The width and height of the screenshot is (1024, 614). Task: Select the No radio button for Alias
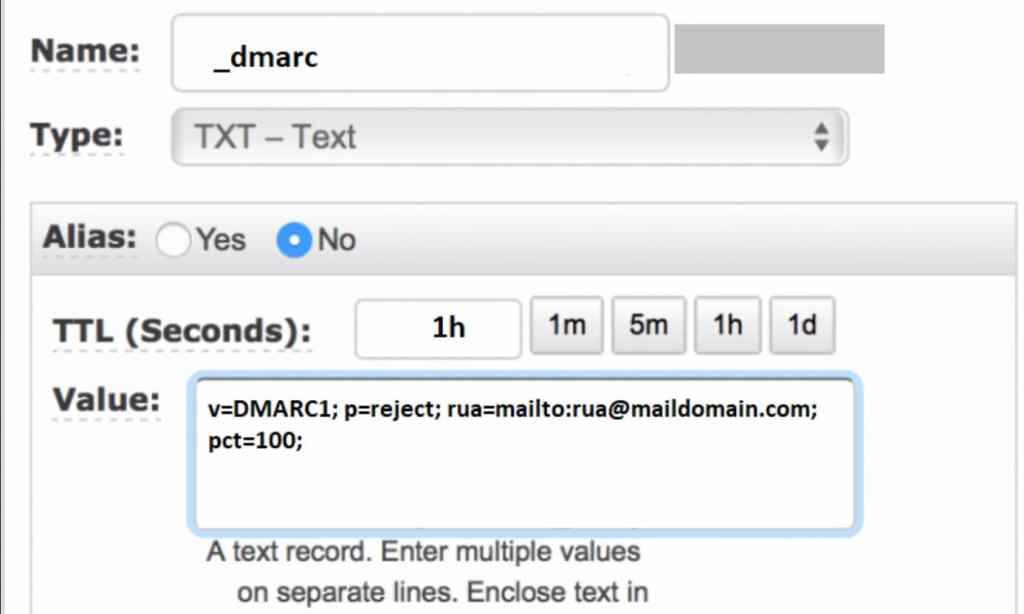pos(294,240)
